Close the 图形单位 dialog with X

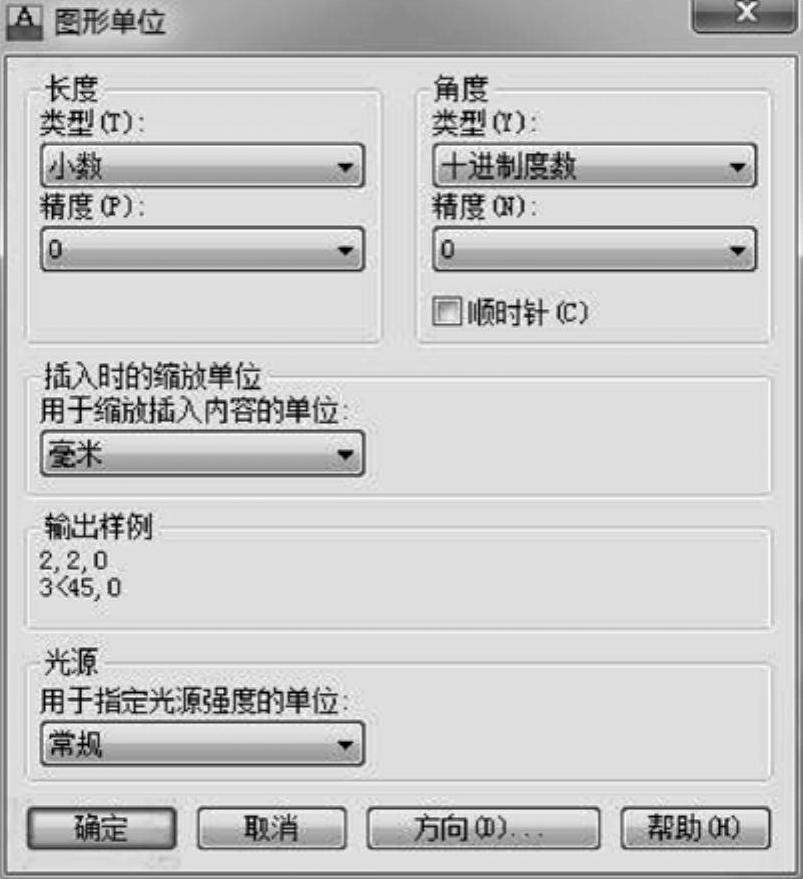[744, 15]
